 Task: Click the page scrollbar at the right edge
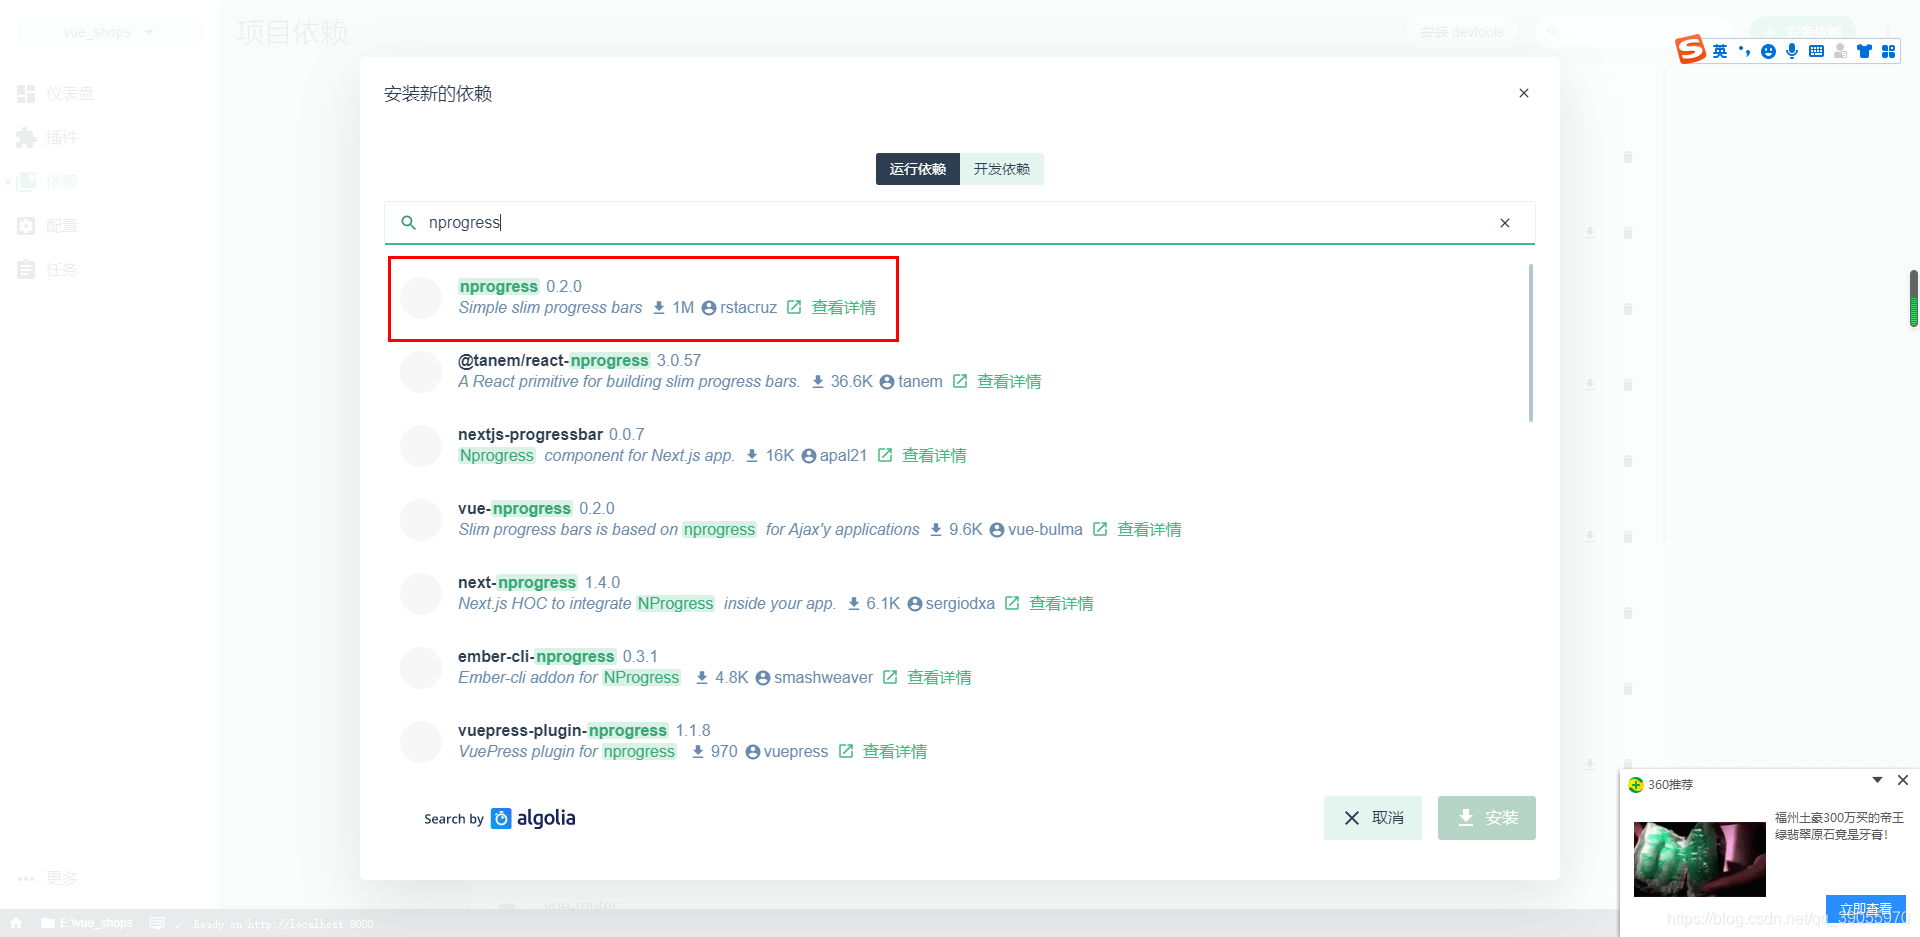[x=1914, y=298]
